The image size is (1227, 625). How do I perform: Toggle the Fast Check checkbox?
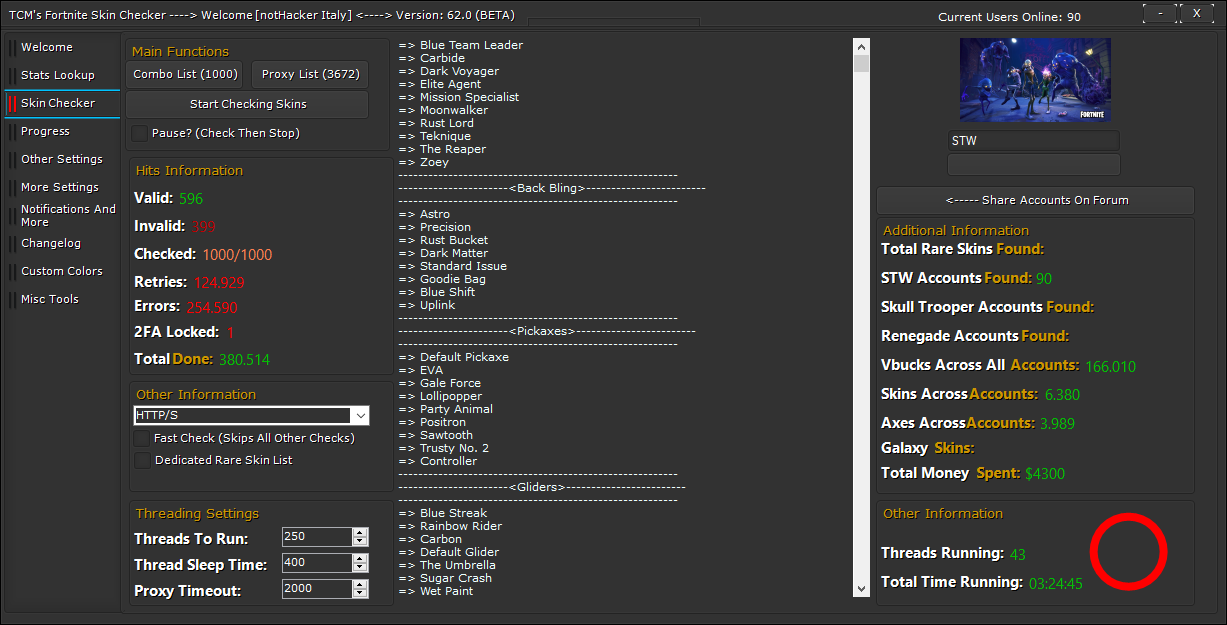[142, 438]
